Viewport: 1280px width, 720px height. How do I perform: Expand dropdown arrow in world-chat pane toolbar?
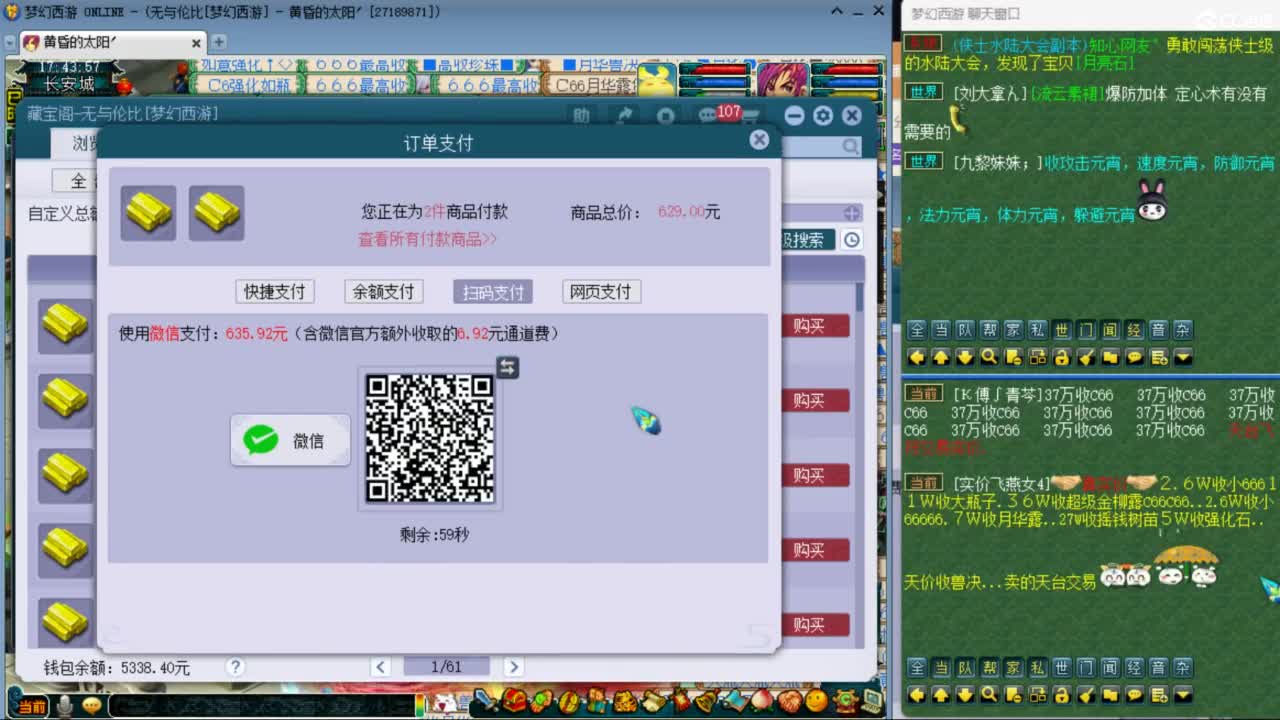pos(1183,357)
